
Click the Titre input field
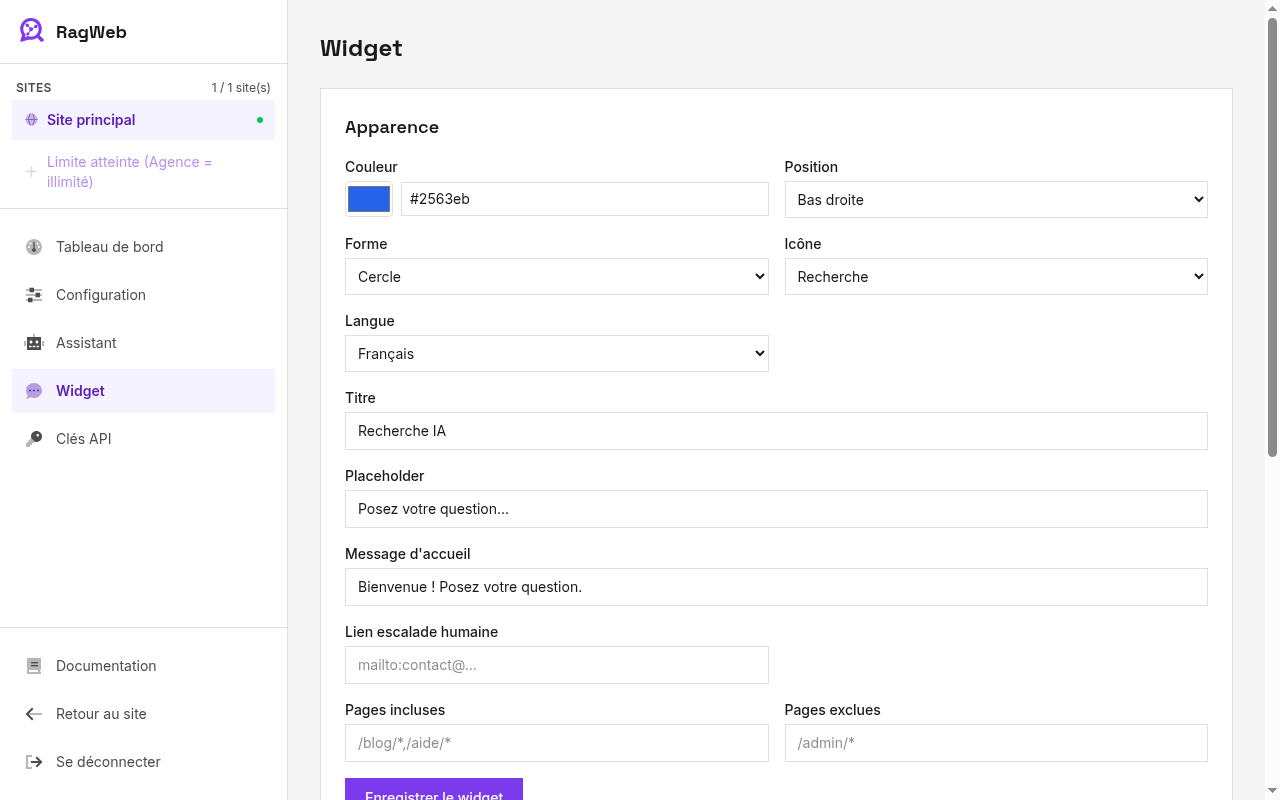point(776,431)
